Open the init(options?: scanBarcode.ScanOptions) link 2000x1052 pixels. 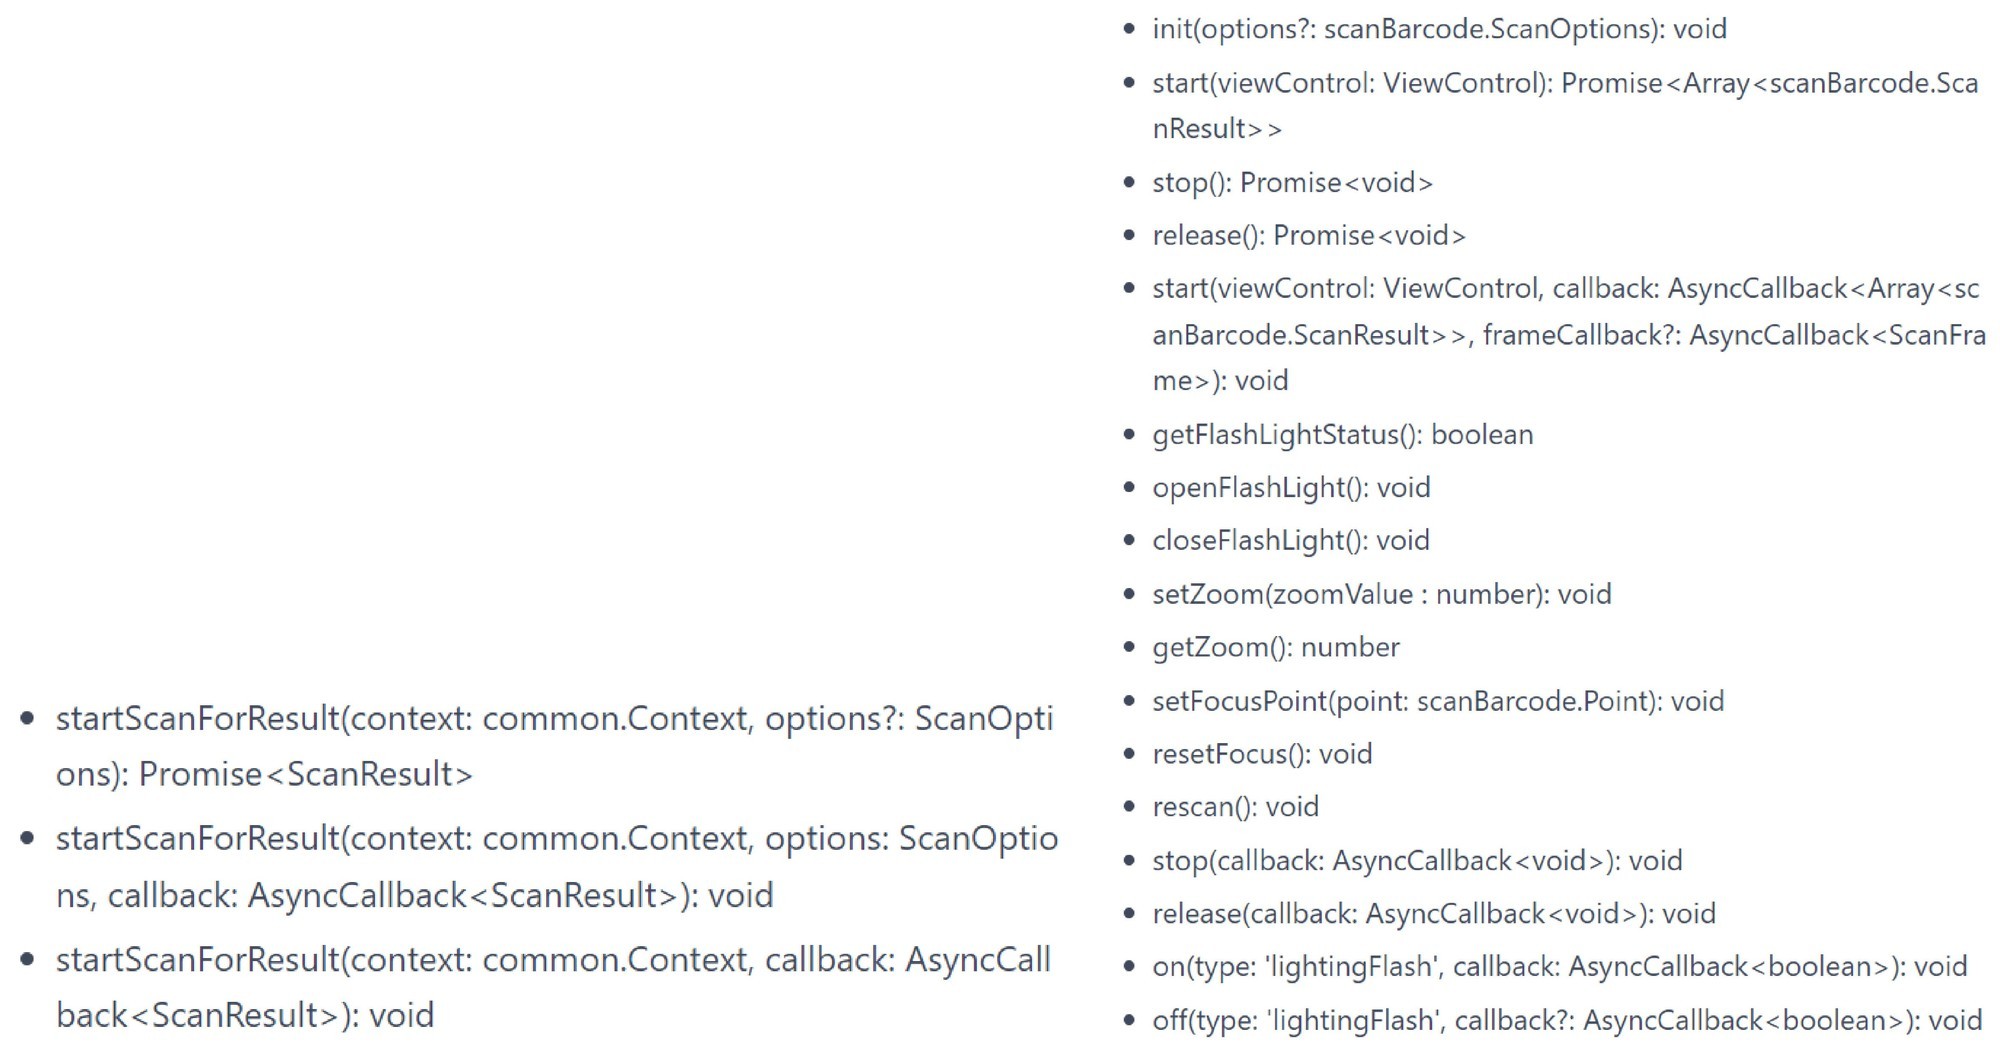(x=1439, y=29)
